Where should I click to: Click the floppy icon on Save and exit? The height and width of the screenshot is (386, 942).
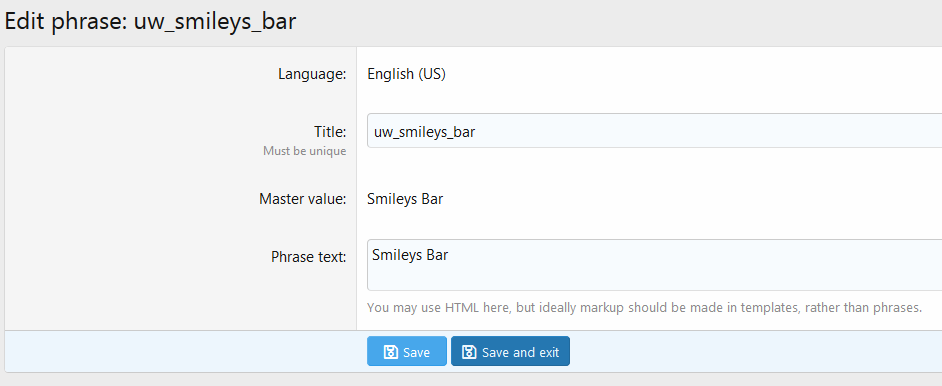tap(469, 352)
